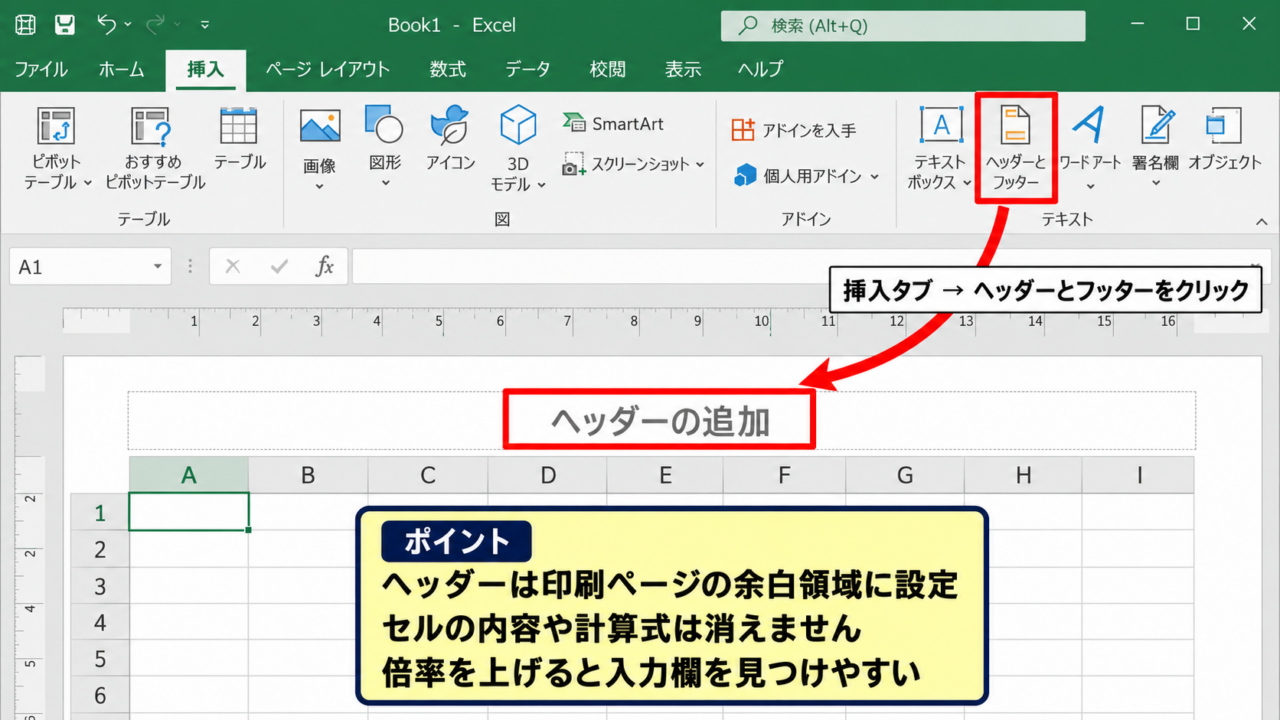This screenshot has height=720, width=1280.
Task: Click the テキストボックス text box icon
Action: coord(940,125)
